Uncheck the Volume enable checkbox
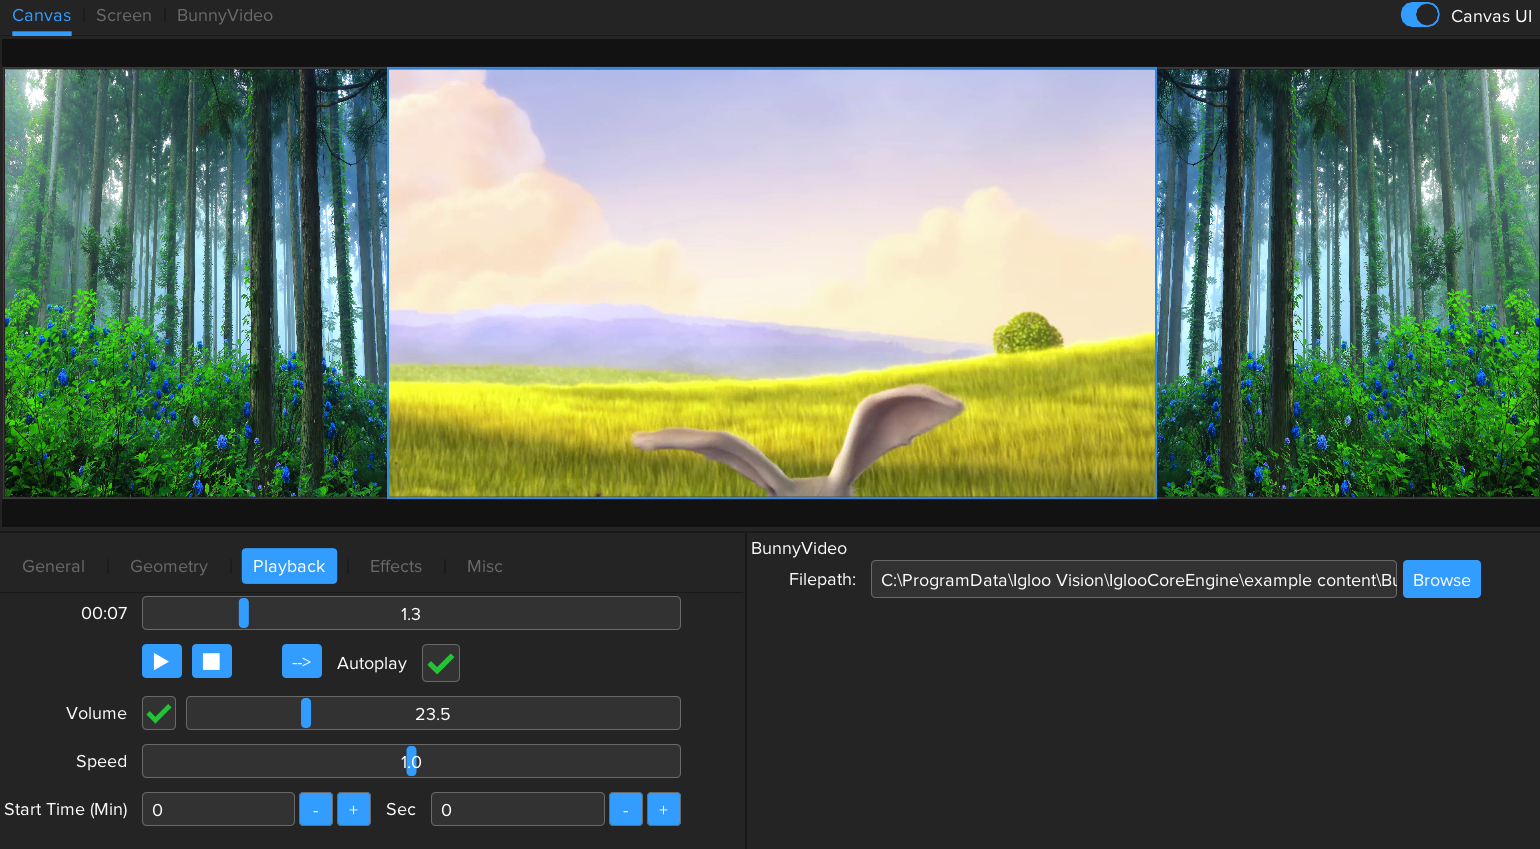 coord(159,713)
